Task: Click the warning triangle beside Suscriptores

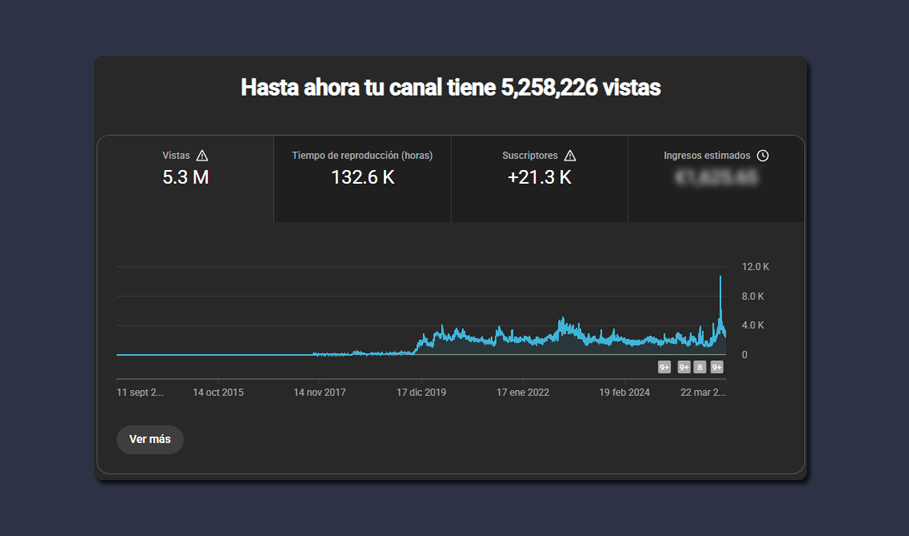Action: pos(570,156)
